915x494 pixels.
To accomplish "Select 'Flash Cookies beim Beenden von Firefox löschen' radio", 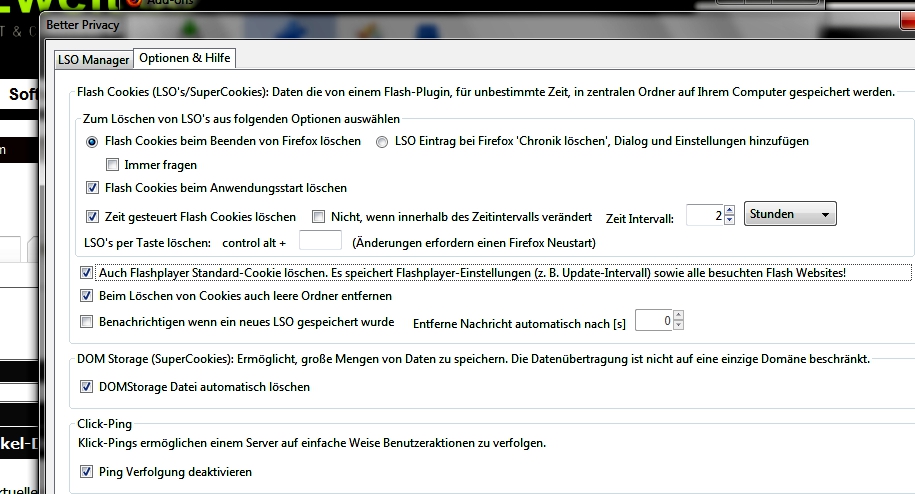I will point(92,142).
